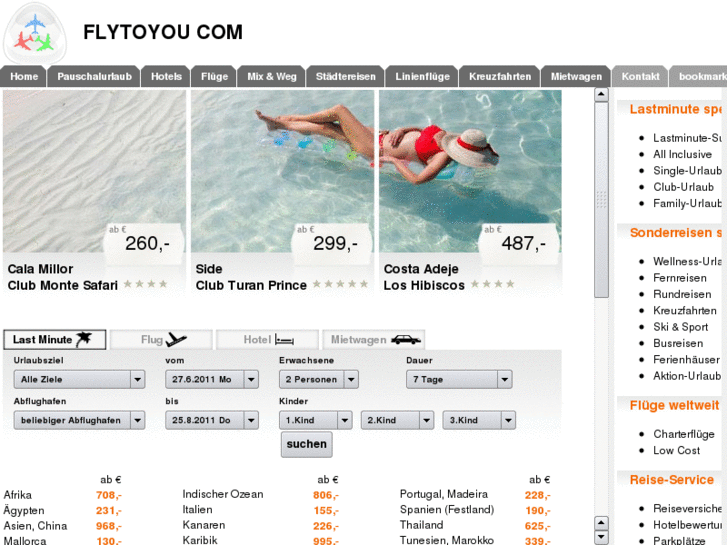Expand the Erwachsene 2 Personen dropdown
This screenshot has height=545, width=727.
(x=319, y=379)
